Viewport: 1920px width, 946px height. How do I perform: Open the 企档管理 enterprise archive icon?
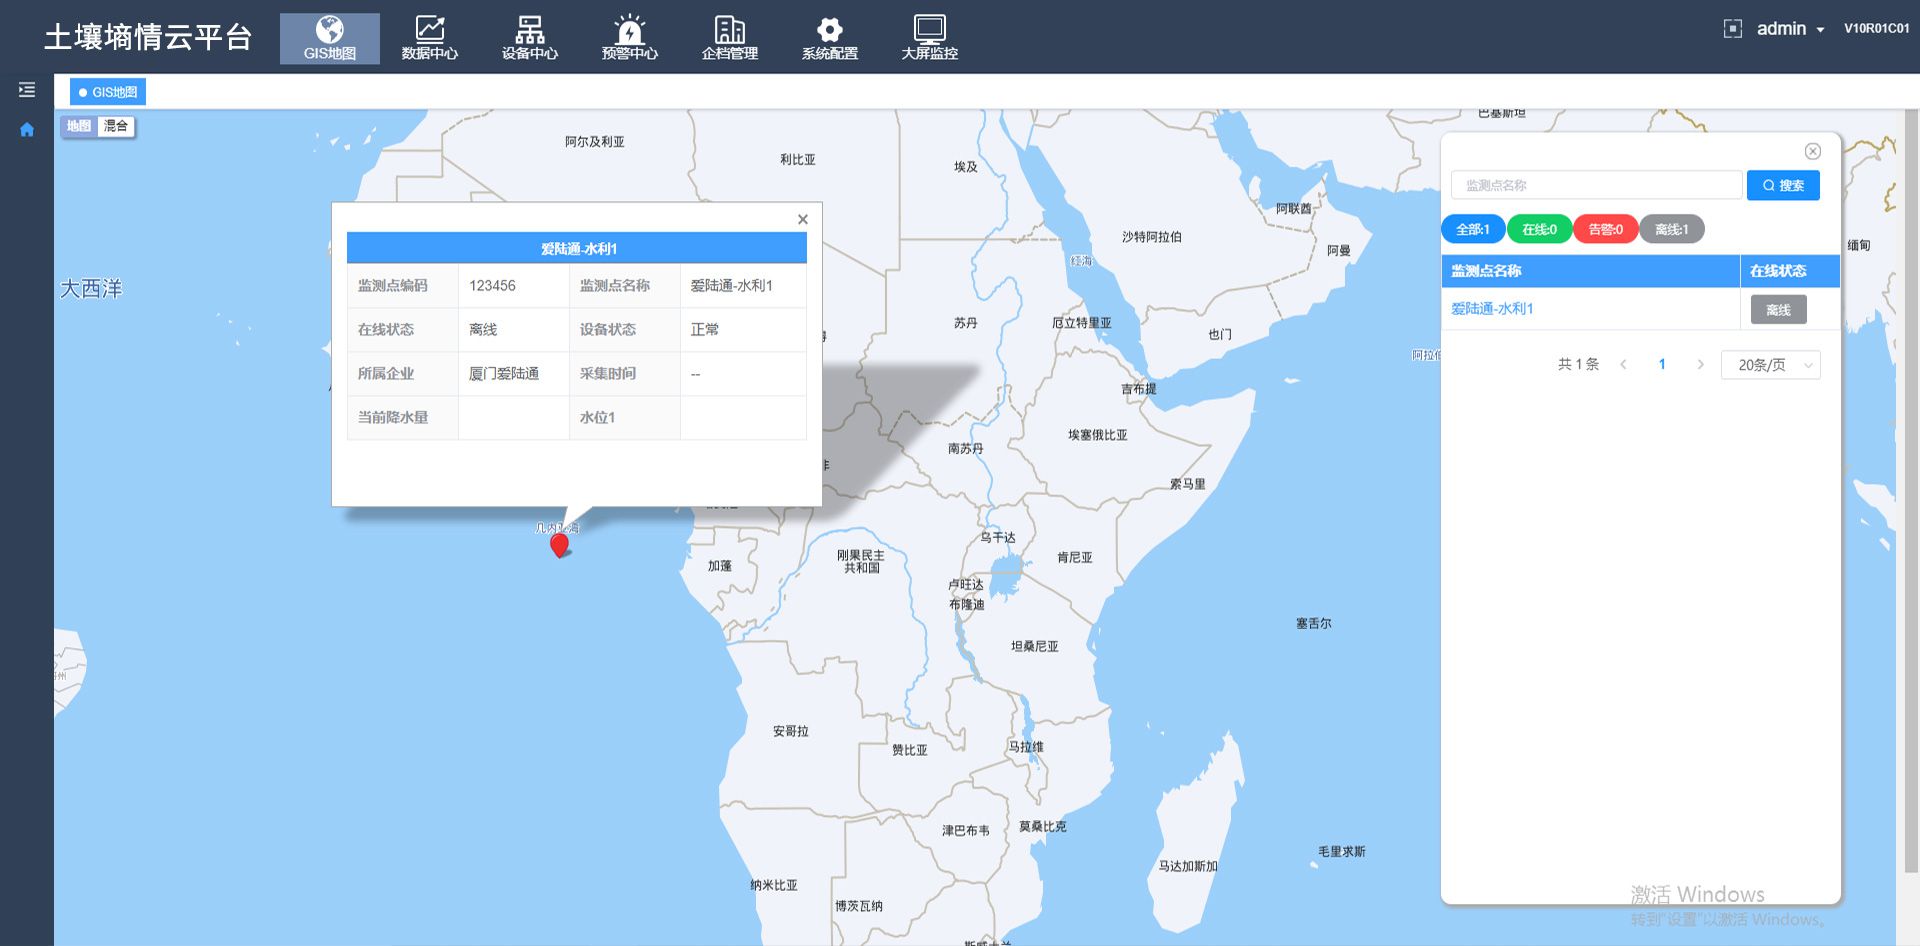(729, 30)
